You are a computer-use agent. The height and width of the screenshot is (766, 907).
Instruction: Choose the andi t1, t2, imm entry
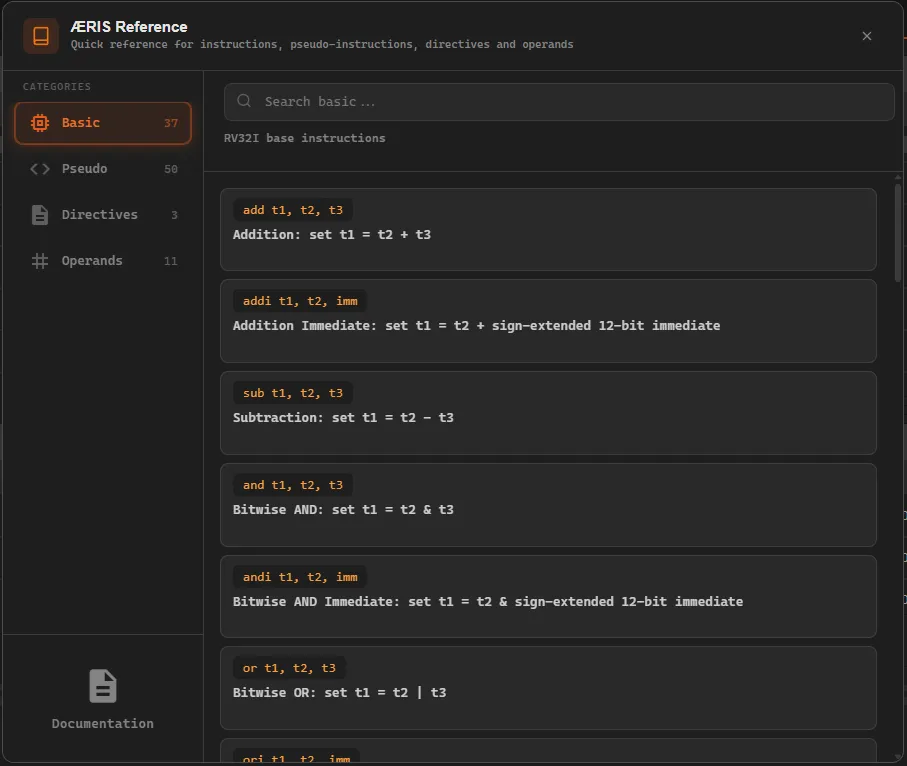click(x=548, y=596)
